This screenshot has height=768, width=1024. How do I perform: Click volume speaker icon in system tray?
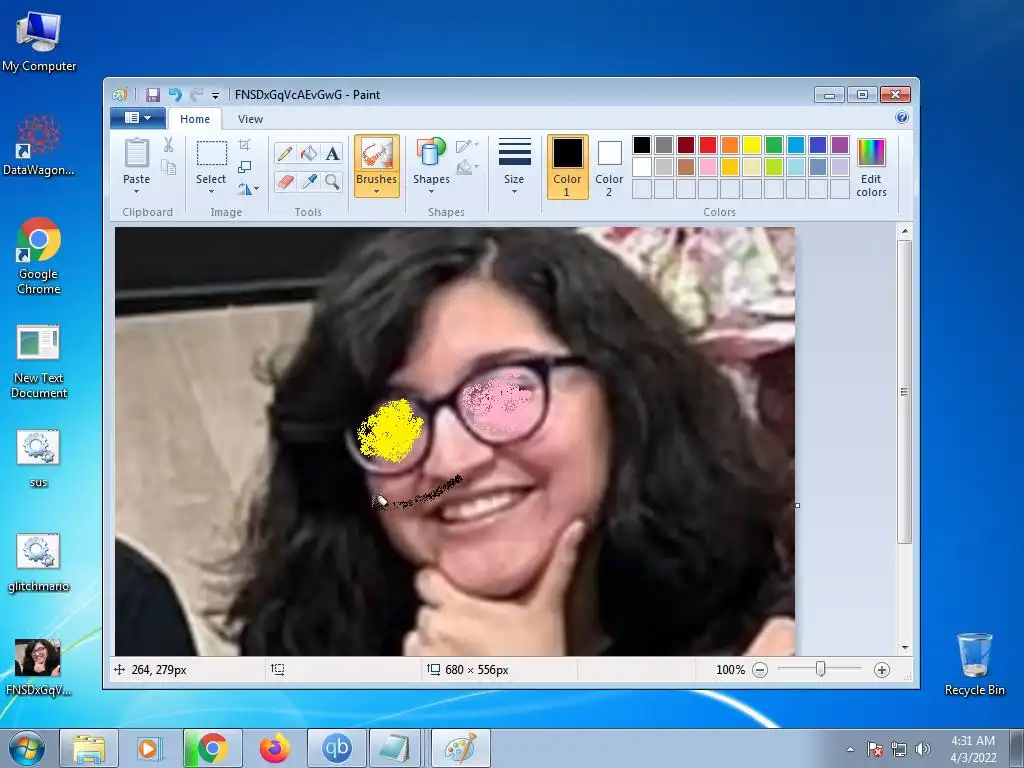[x=923, y=749]
